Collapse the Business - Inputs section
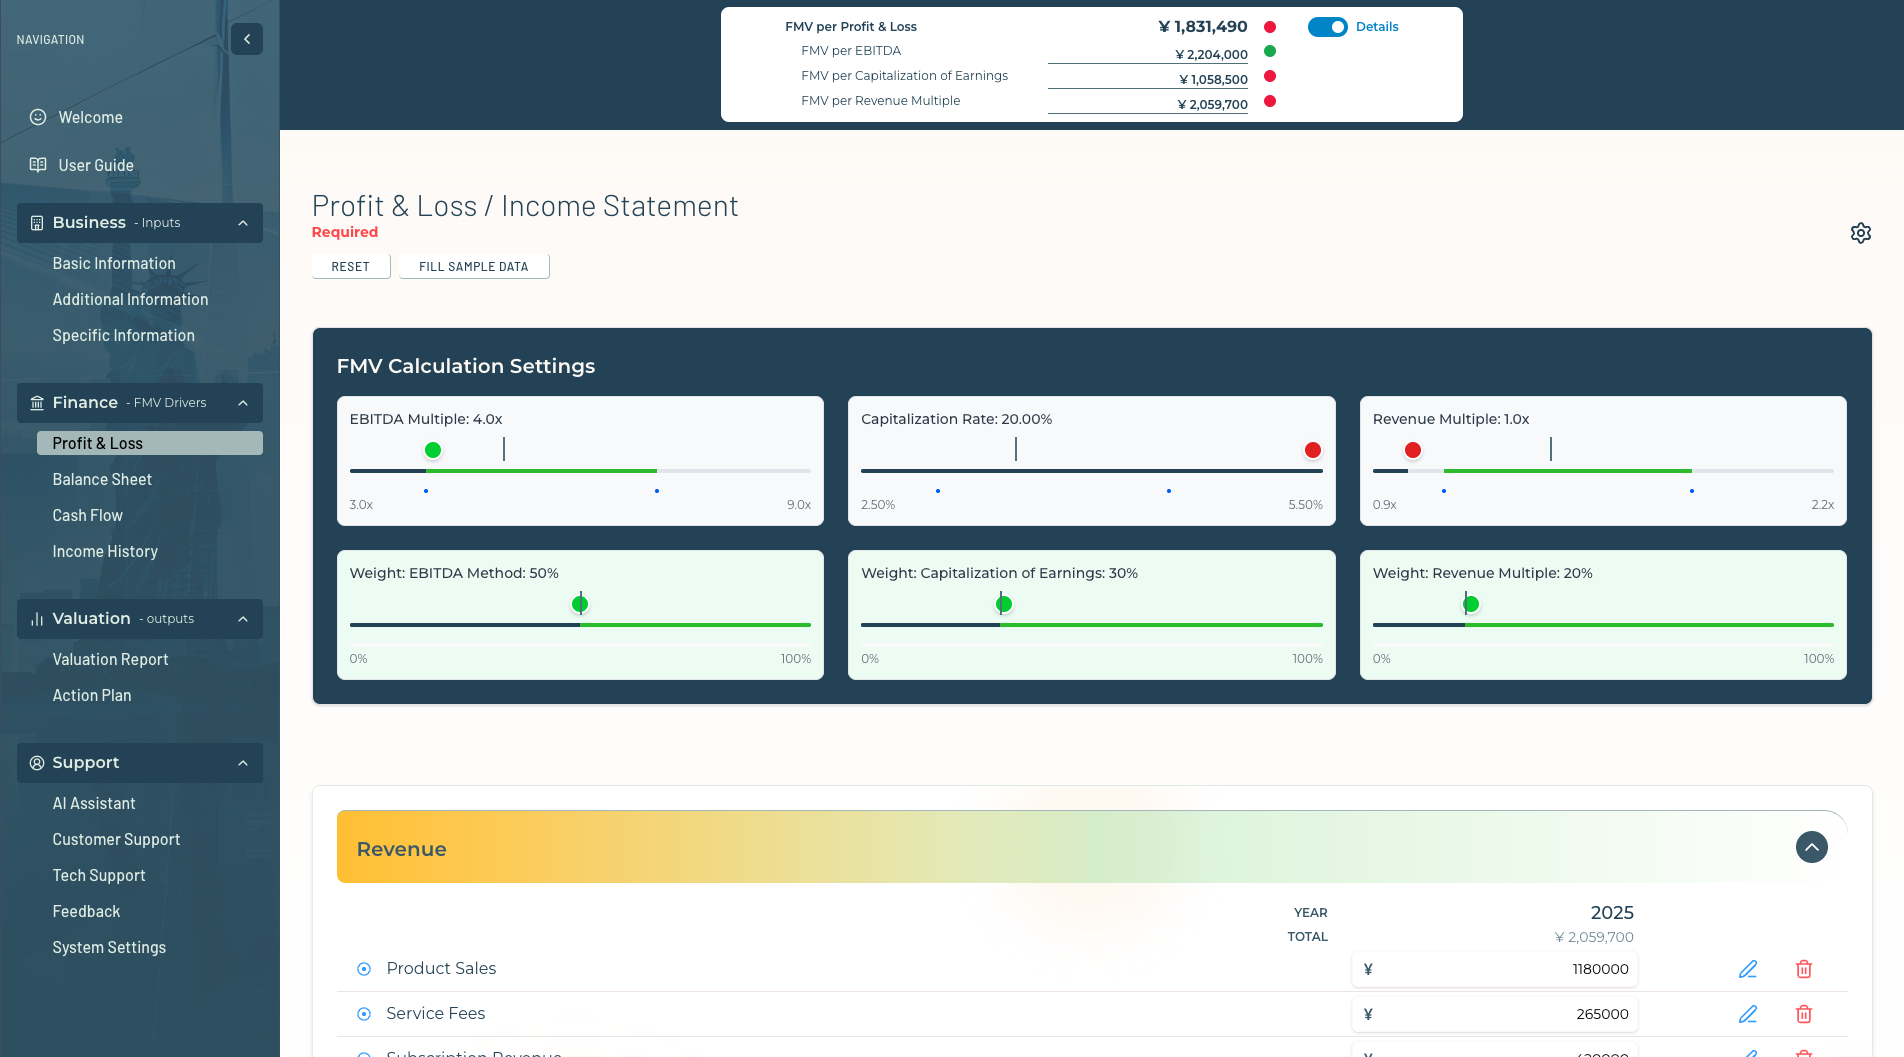This screenshot has width=1904, height=1057. (x=243, y=222)
